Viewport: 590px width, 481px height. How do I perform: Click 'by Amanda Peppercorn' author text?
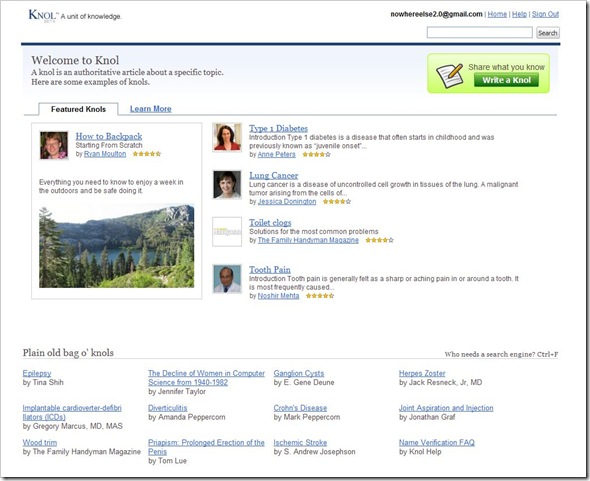(x=187, y=417)
